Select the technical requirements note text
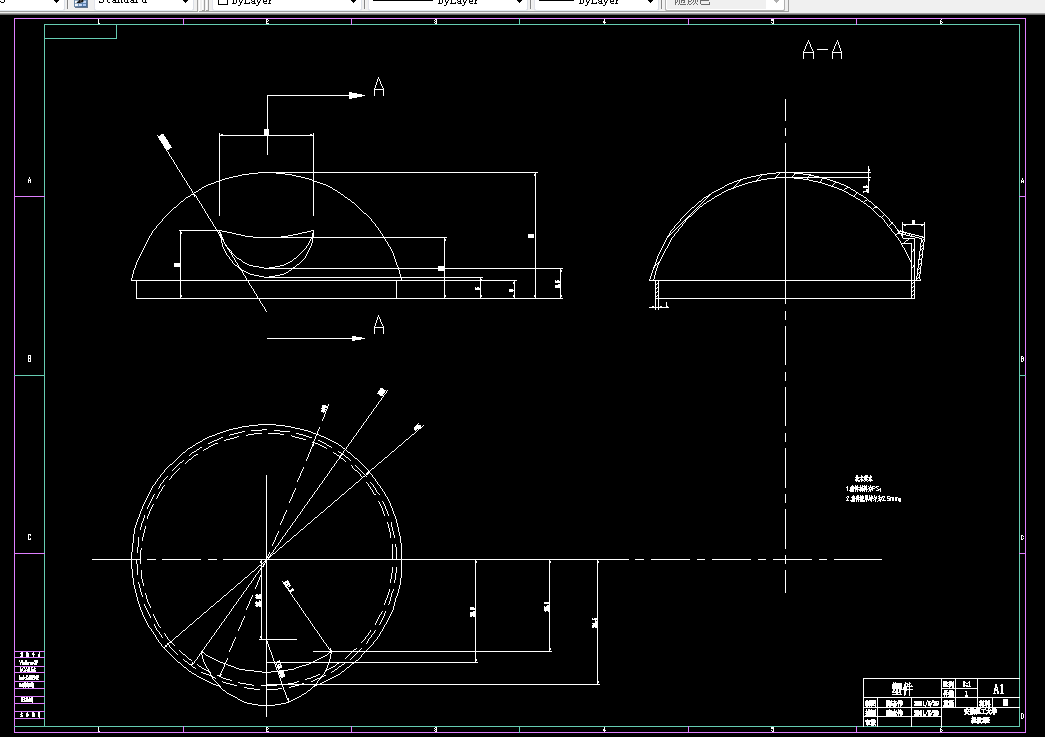The image size is (1045, 737). 873,488
